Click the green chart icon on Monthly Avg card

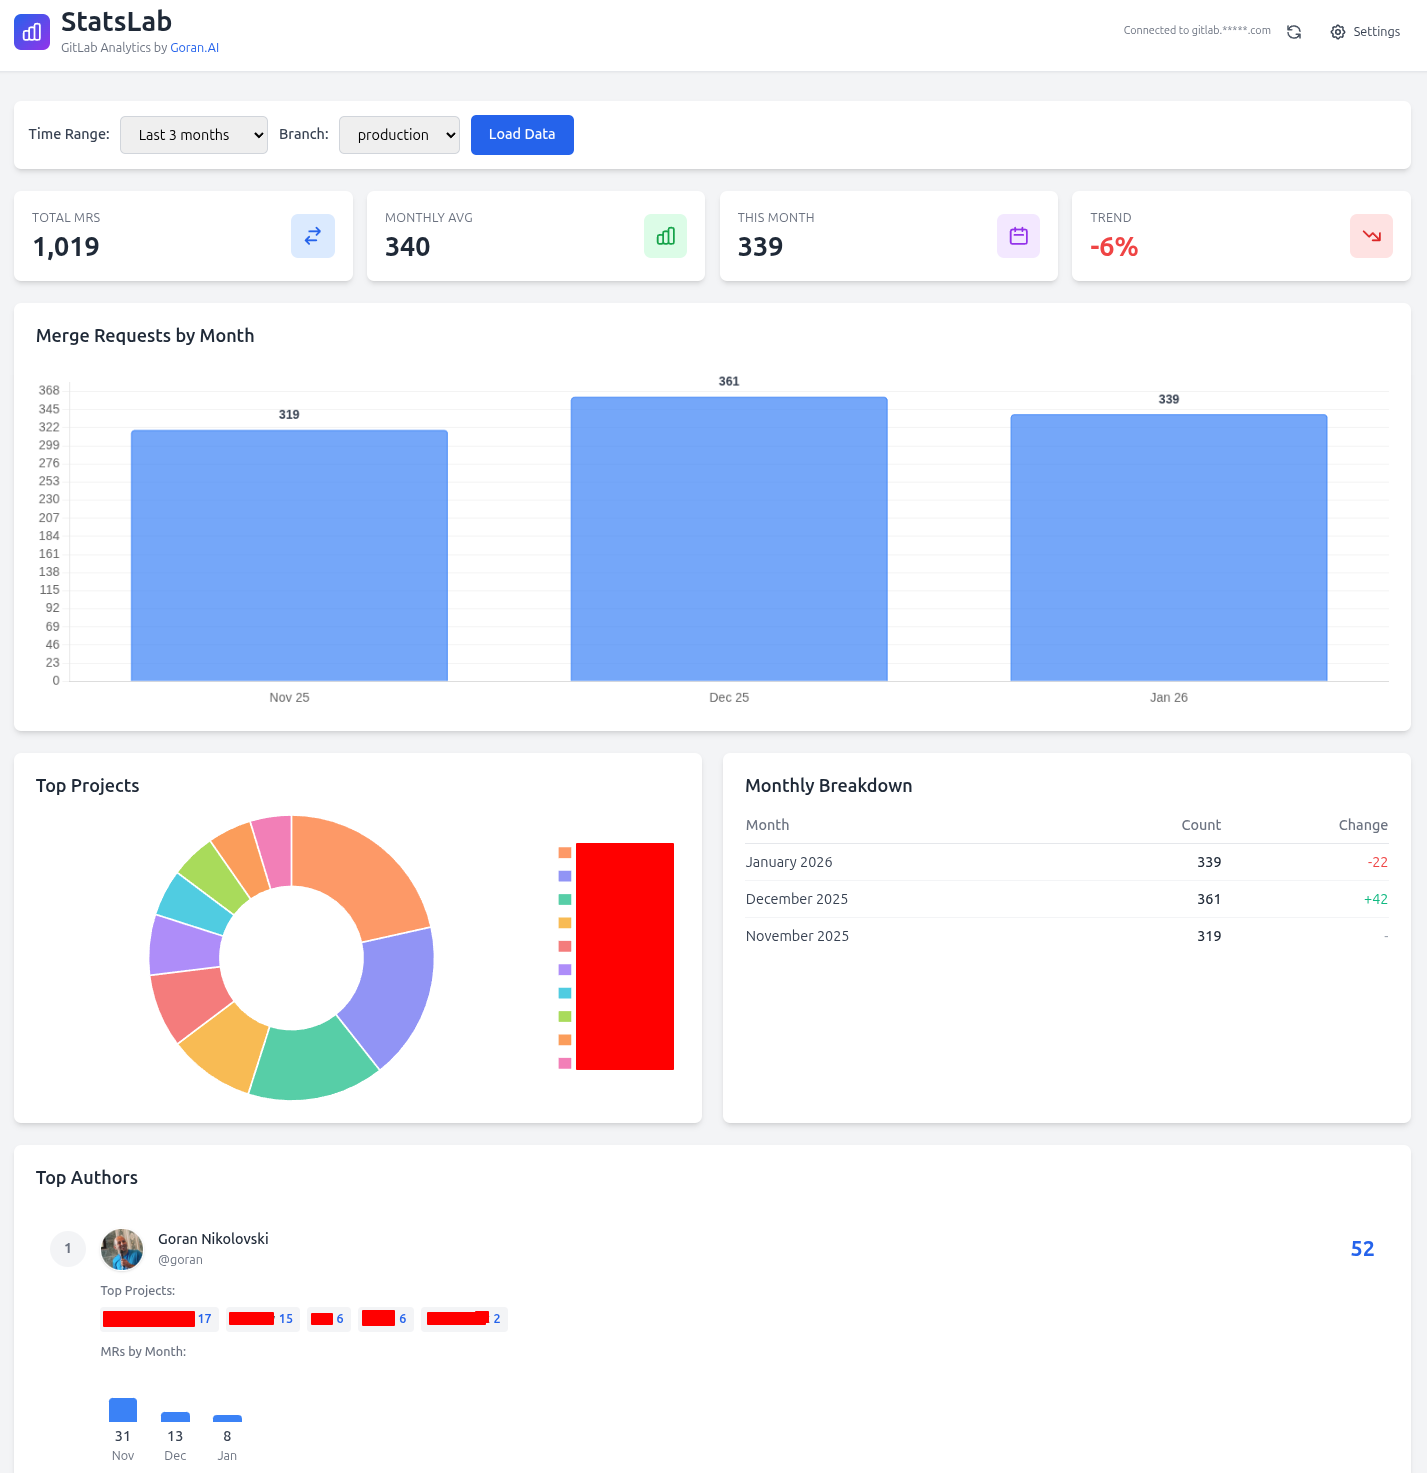665,236
